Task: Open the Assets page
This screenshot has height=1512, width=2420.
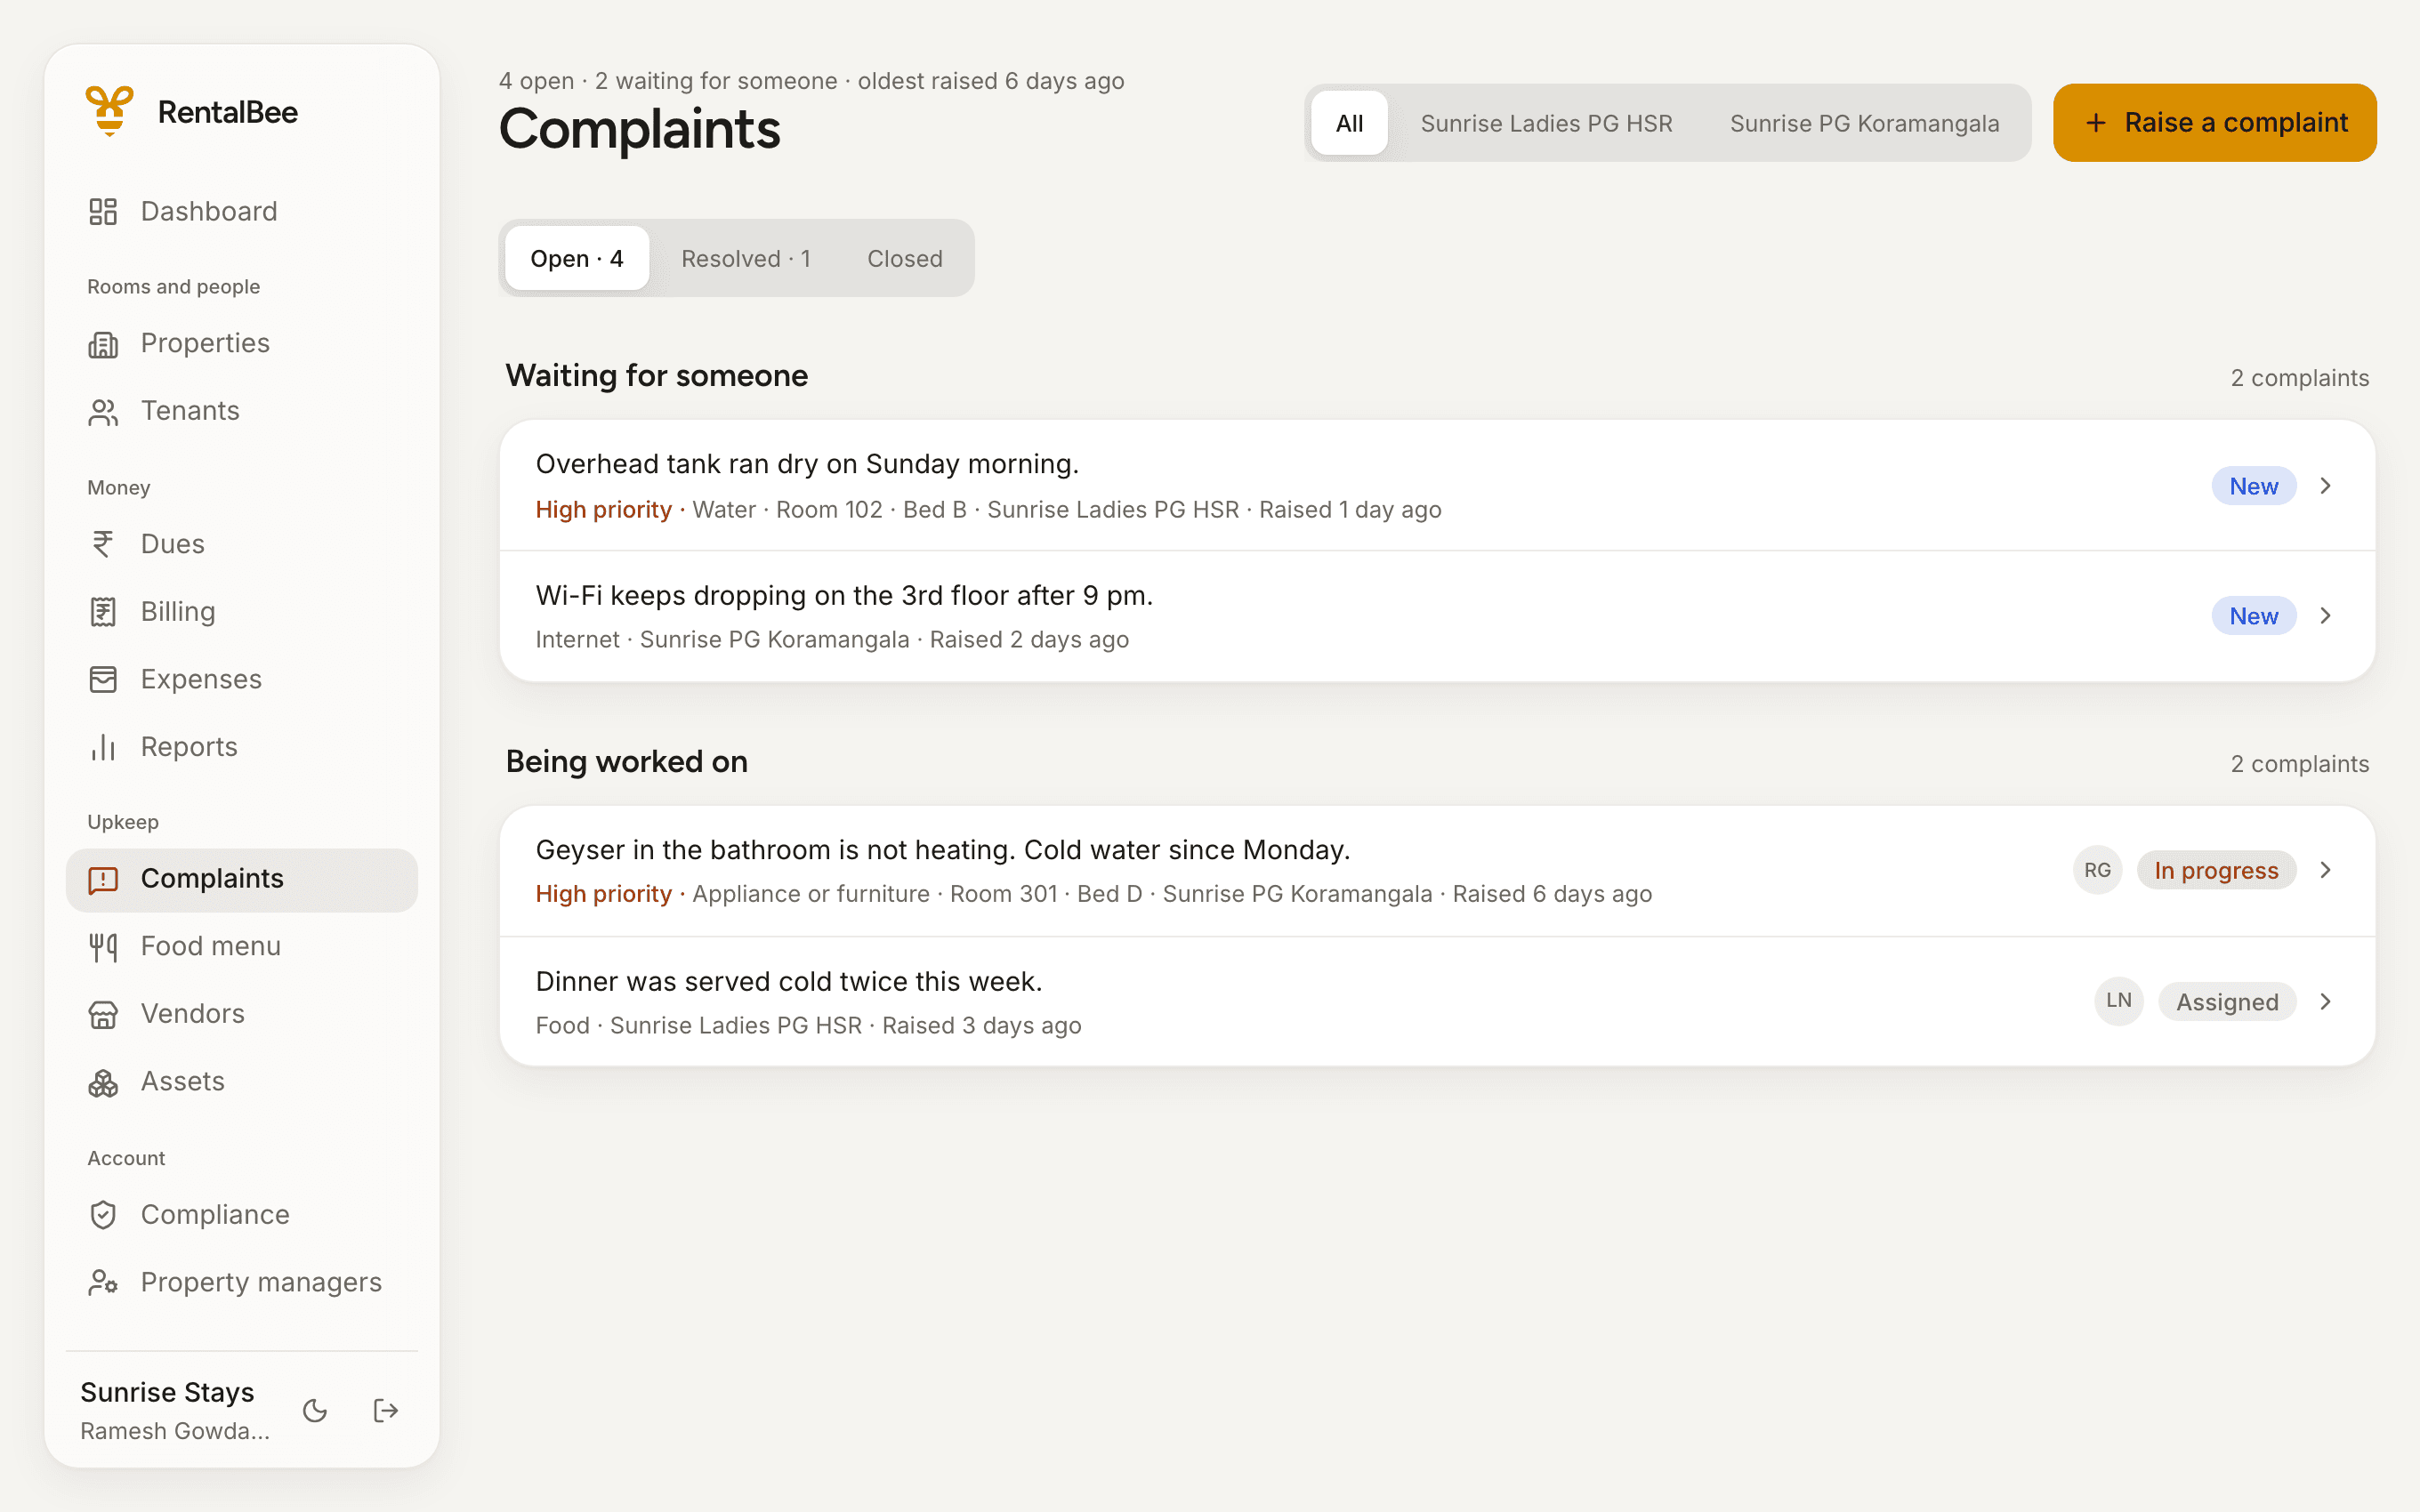Action: point(241,1083)
